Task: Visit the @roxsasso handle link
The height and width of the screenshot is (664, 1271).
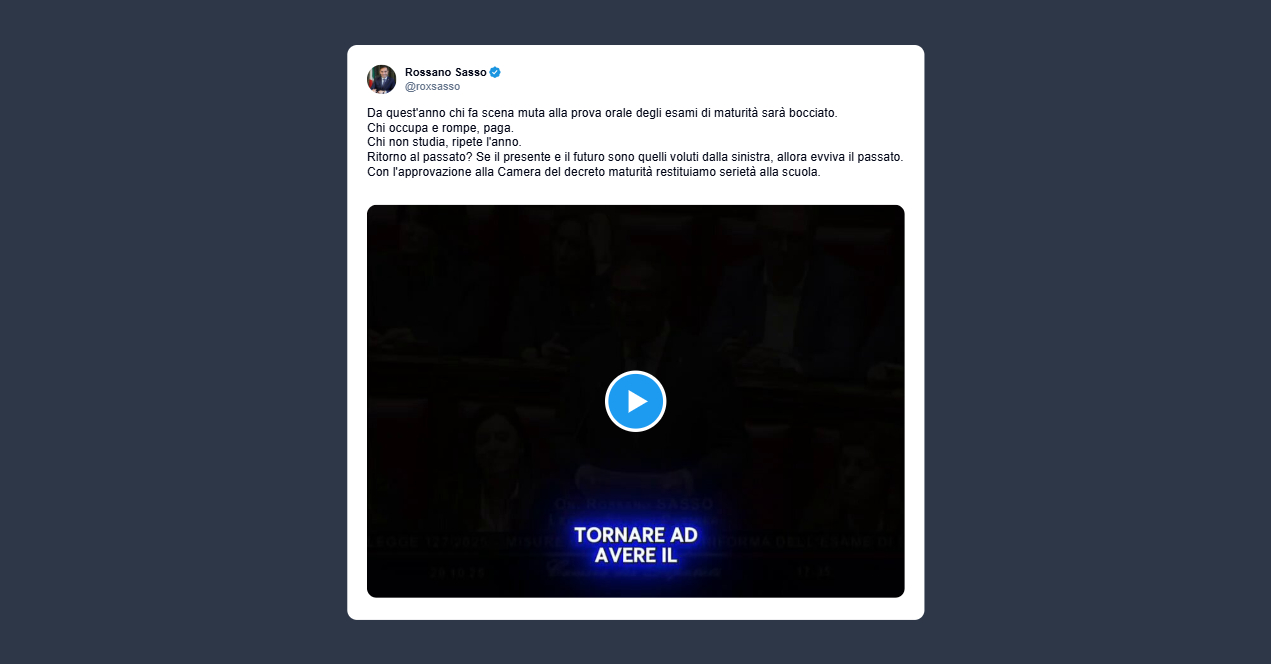Action: 432,87
